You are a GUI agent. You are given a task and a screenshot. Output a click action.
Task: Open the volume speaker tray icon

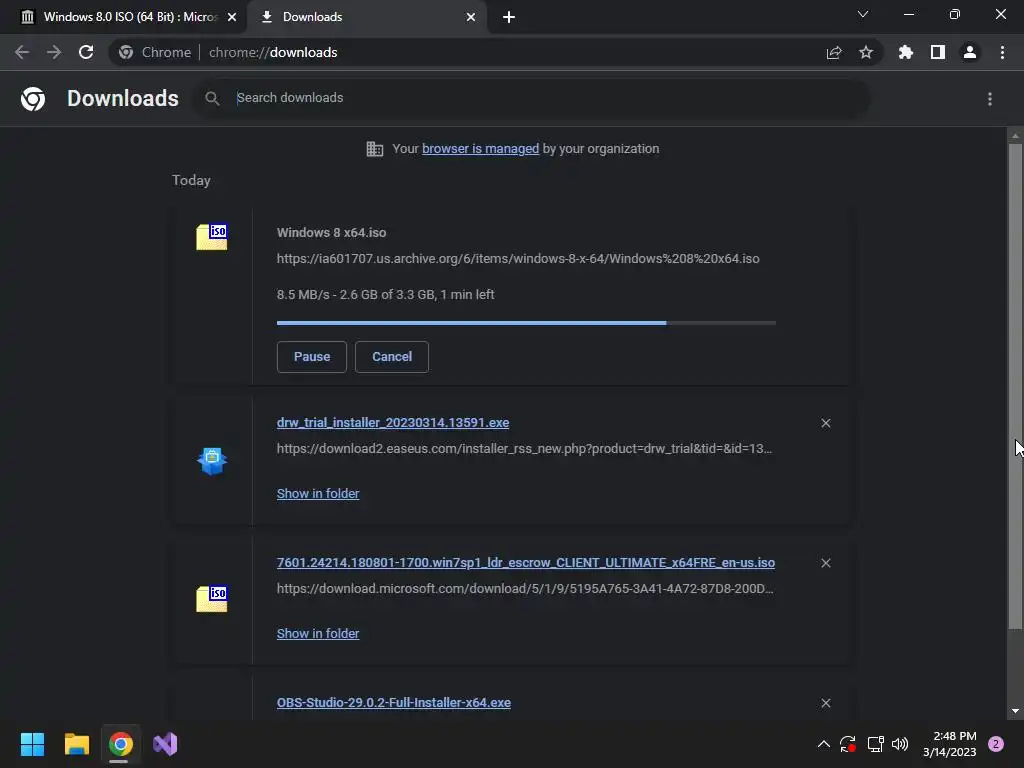[x=900, y=744]
